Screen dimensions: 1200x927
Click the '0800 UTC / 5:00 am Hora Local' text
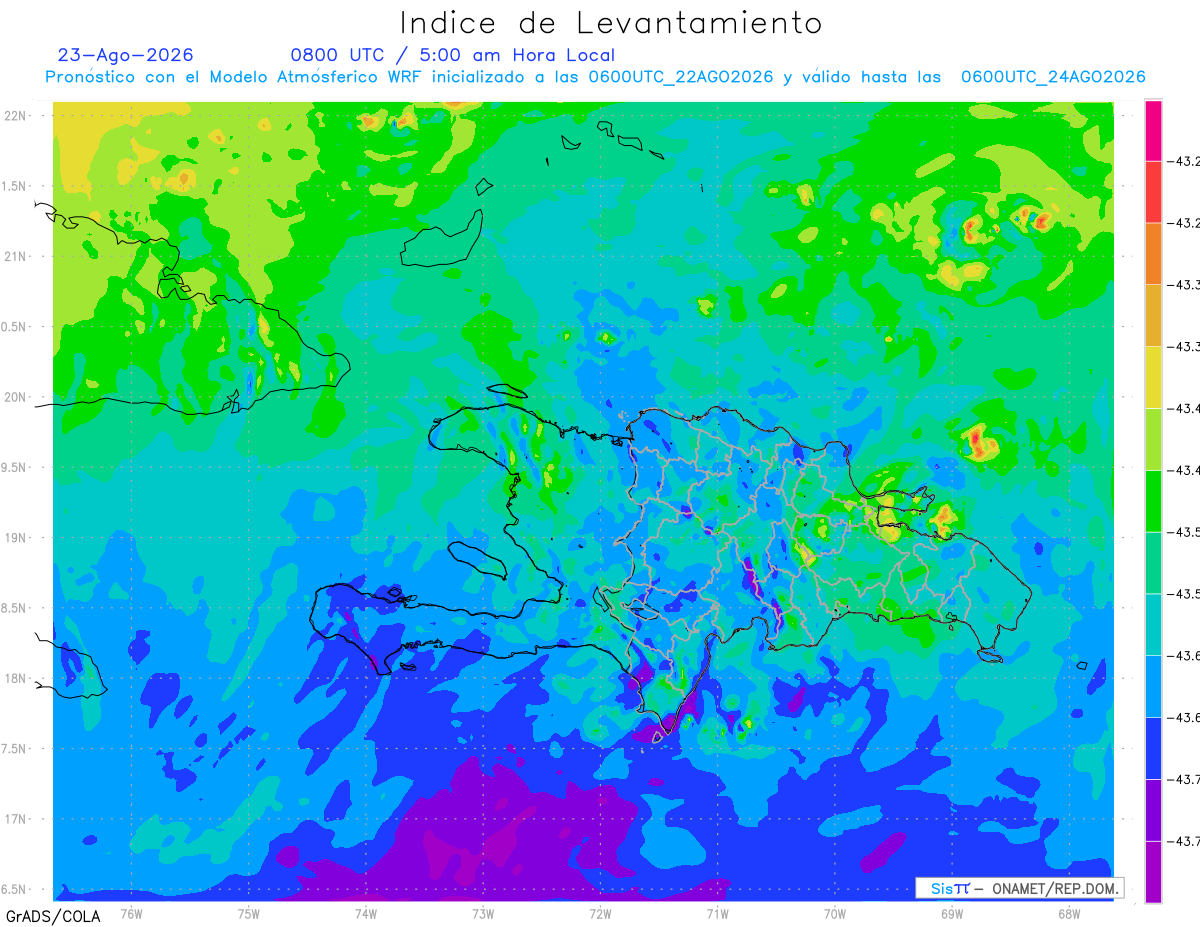[453, 56]
